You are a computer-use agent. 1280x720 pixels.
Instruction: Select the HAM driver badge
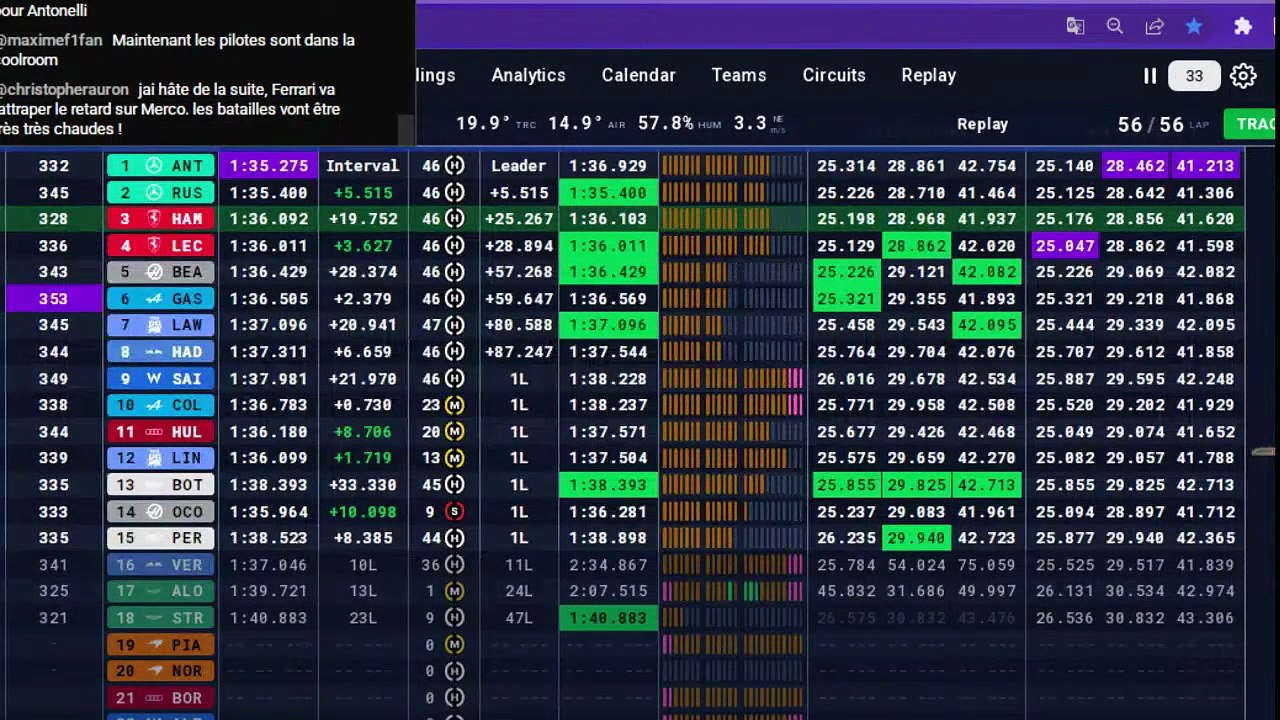click(x=160, y=219)
